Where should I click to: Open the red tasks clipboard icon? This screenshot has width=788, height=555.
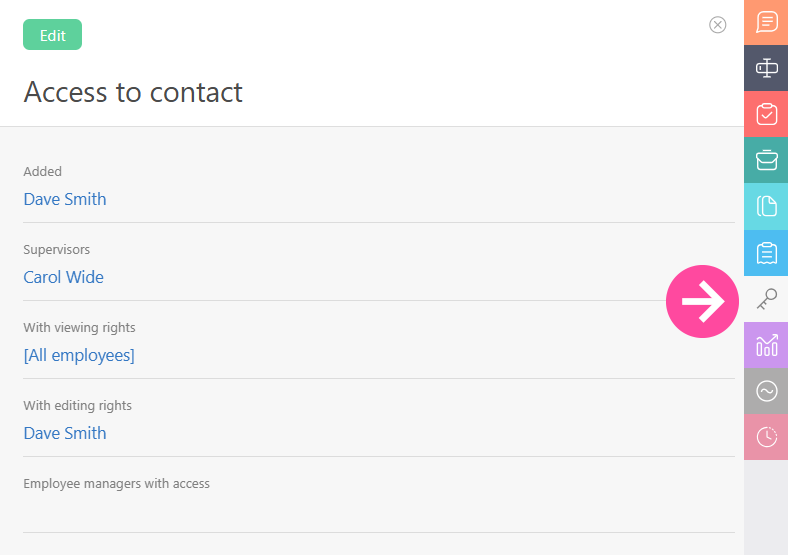tap(766, 114)
